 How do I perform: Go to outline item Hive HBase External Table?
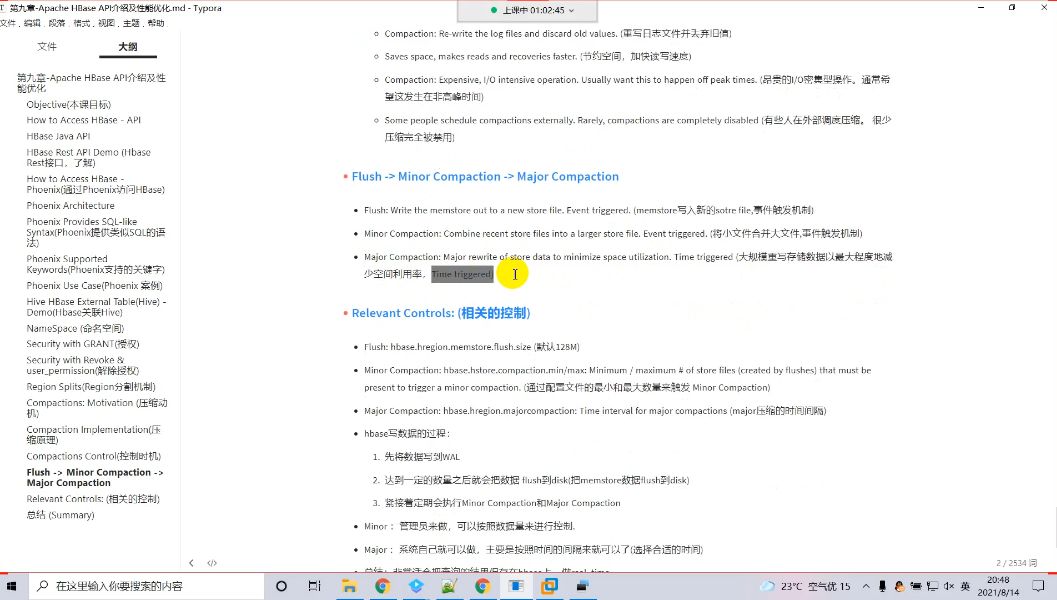point(96,307)
